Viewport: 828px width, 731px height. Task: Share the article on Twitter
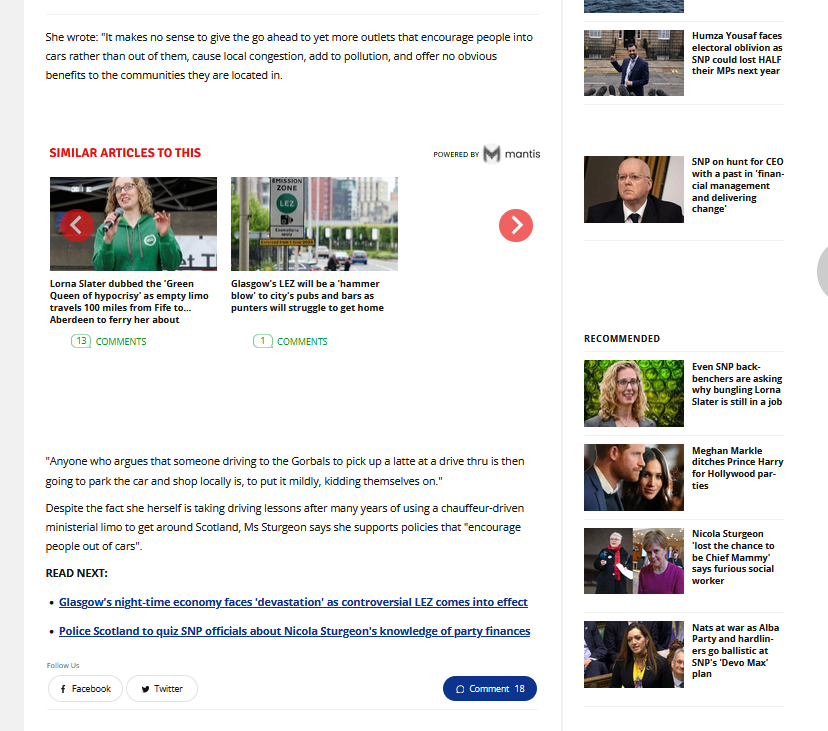point(162,689)
